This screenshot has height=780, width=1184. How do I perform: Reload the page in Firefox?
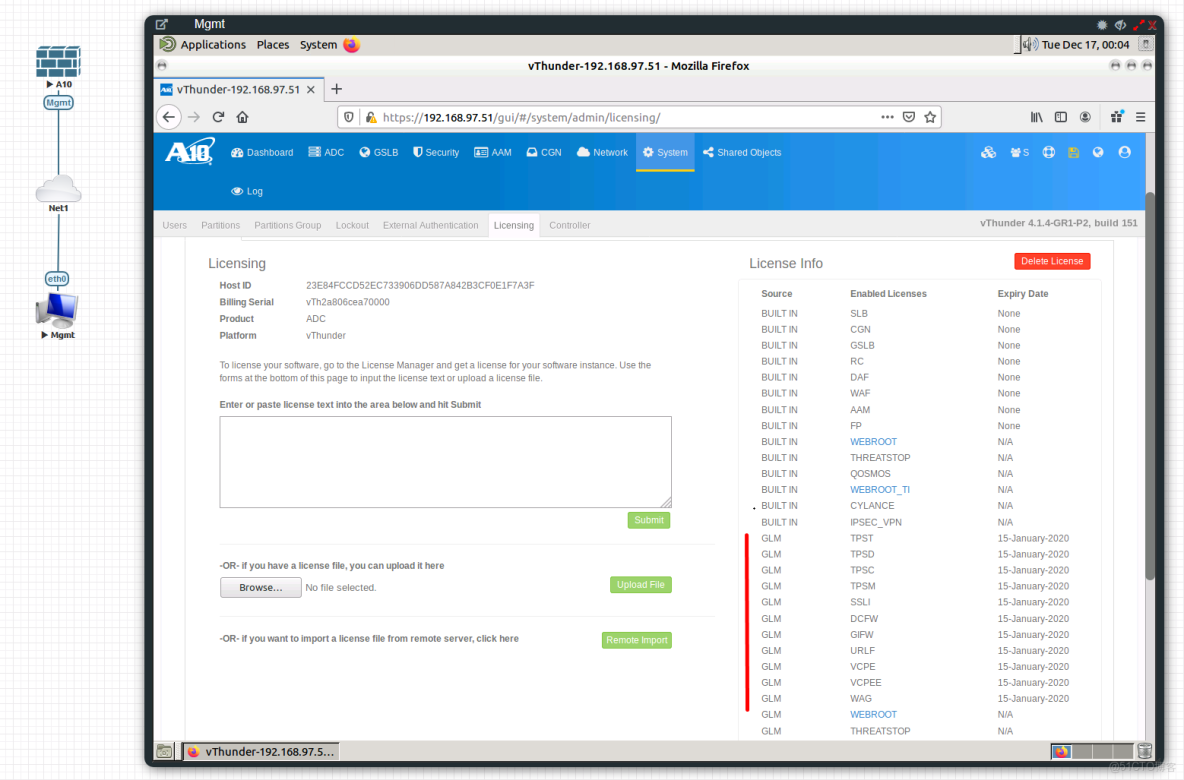(x=218, y=117)
